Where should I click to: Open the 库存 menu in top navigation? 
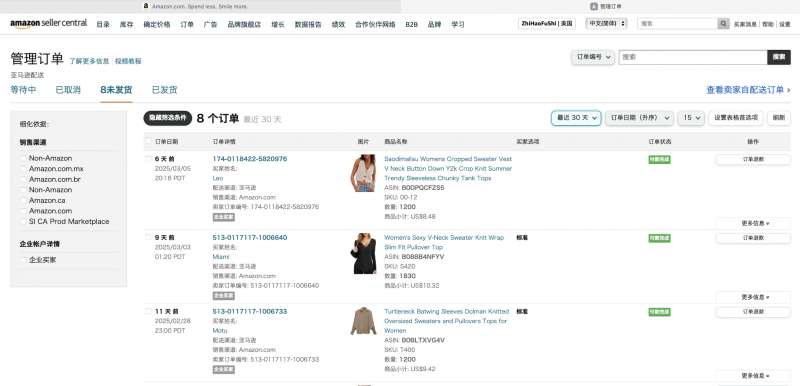[127, 24]
